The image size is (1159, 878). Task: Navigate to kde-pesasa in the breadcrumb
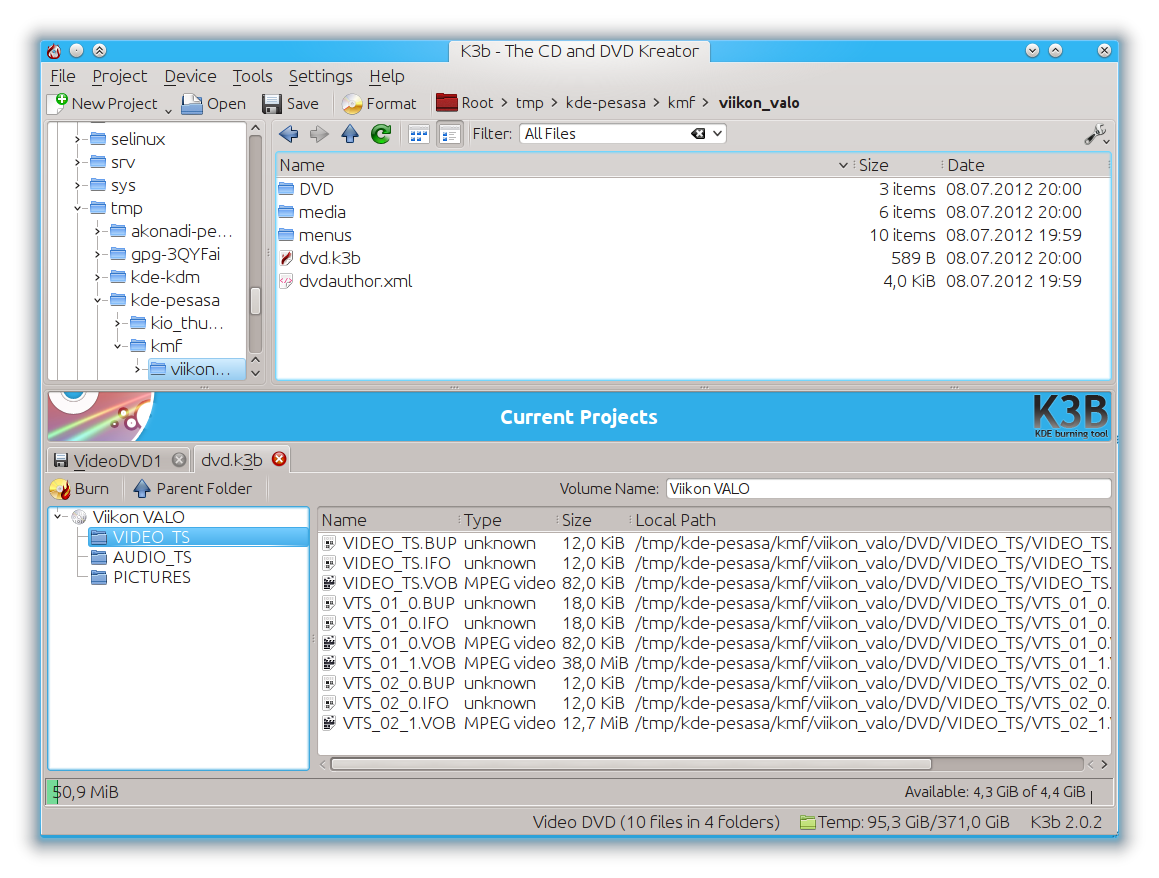(x=605, y=103)
